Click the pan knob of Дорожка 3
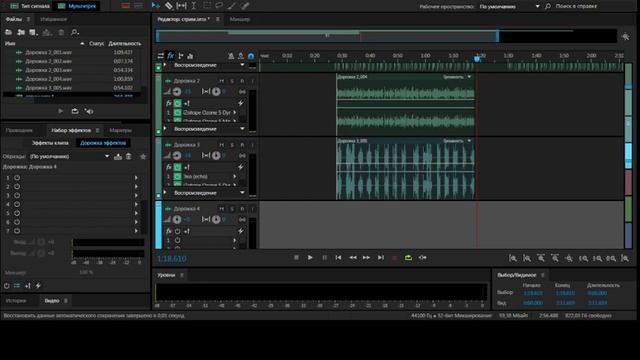 pos(216,156)
